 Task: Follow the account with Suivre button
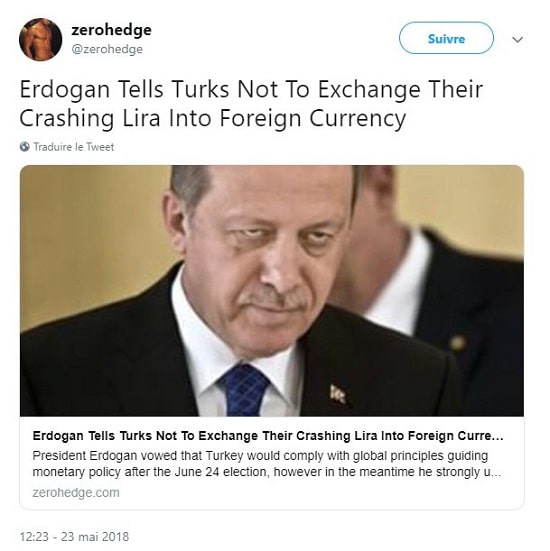click(x=446, y=38)
